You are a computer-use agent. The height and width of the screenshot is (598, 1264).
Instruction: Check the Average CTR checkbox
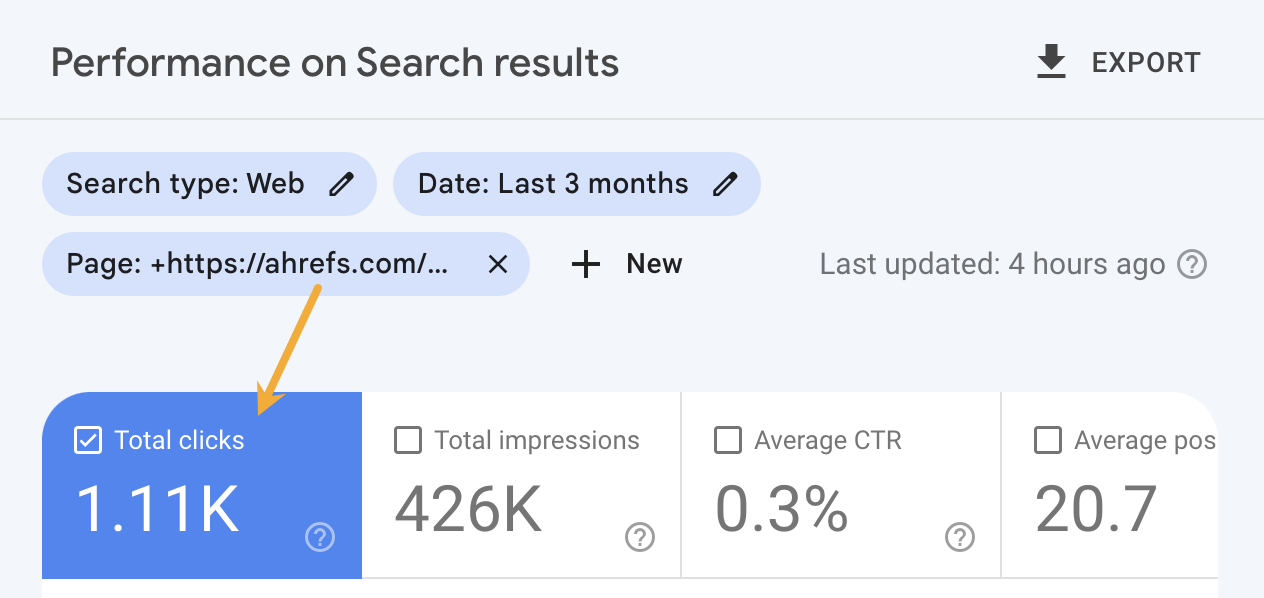coord(727,440)
